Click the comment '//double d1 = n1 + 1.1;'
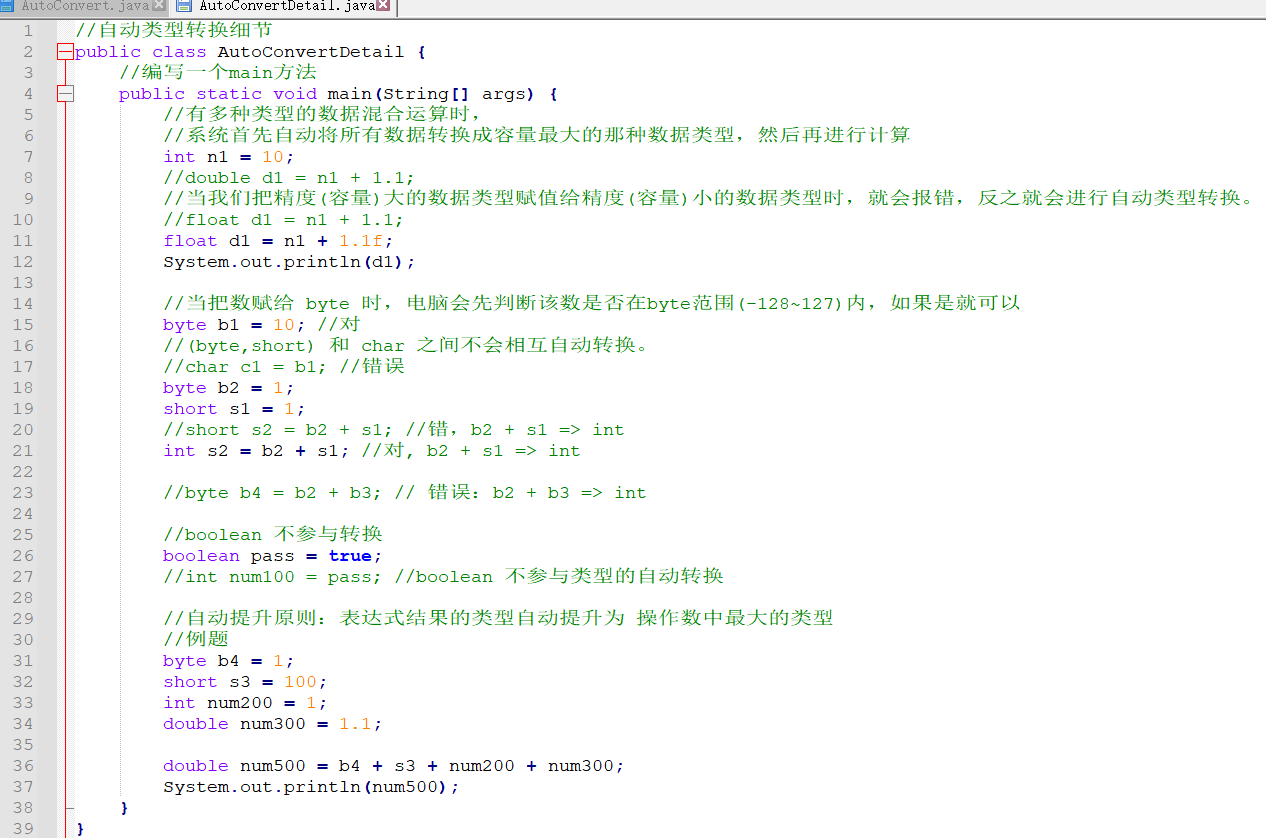Viewport: 1266px width, 838px height. (x=289, y=178)
